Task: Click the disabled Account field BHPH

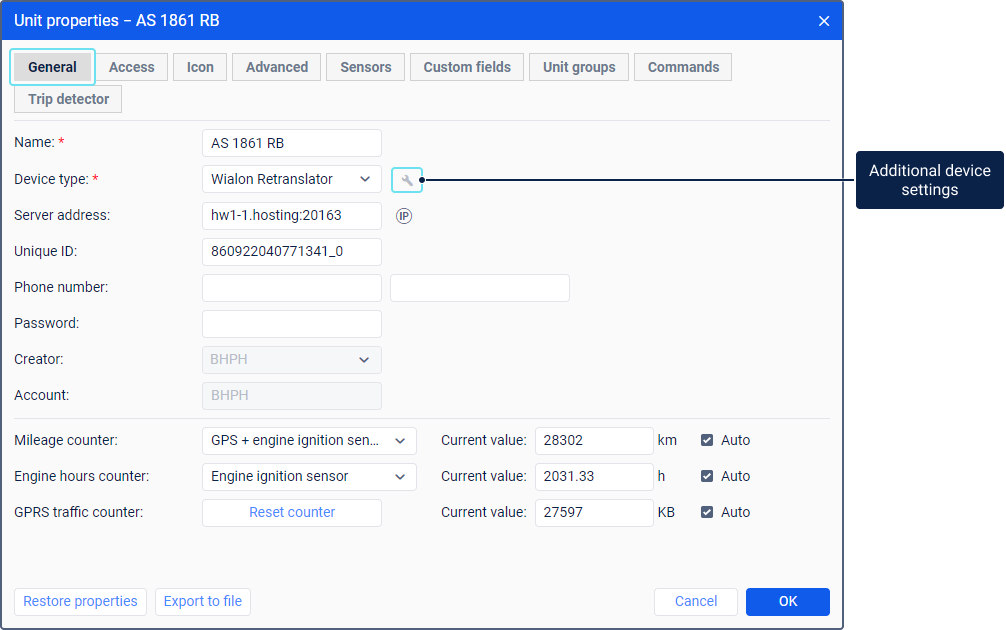Action: [x=292, y=396]
